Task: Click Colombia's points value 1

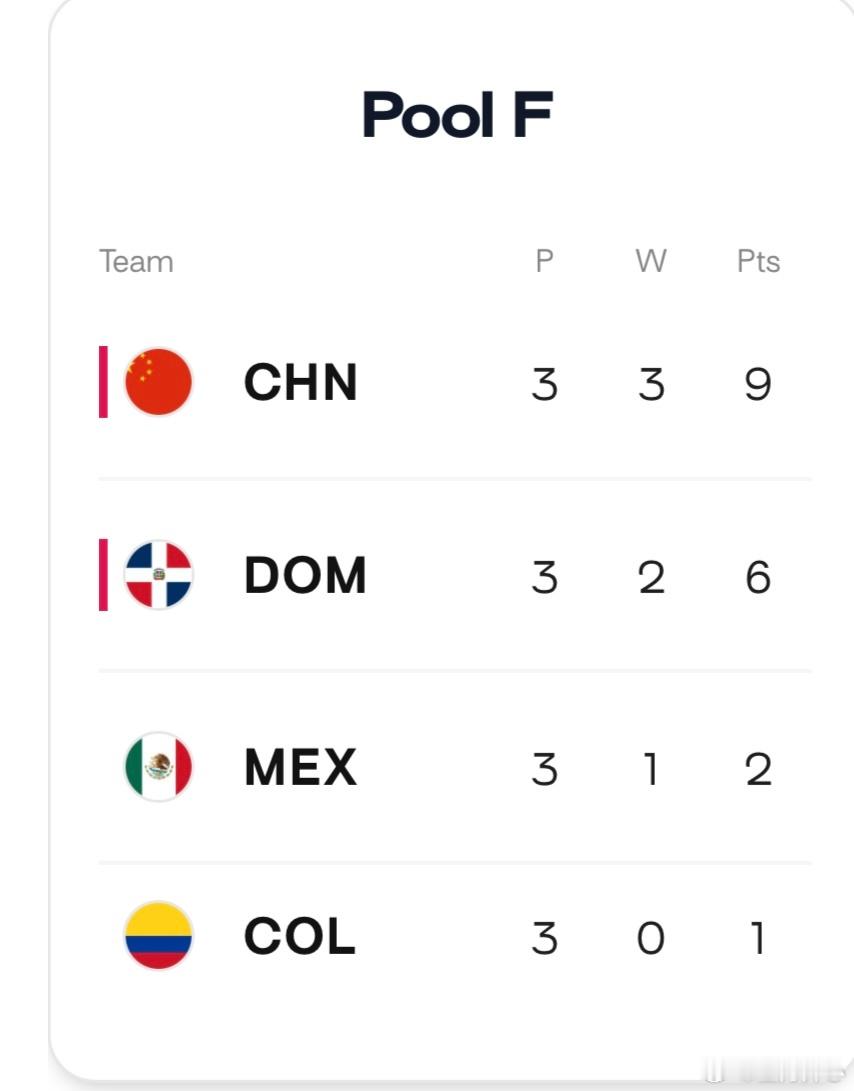Action: click(x=758, y=938)
